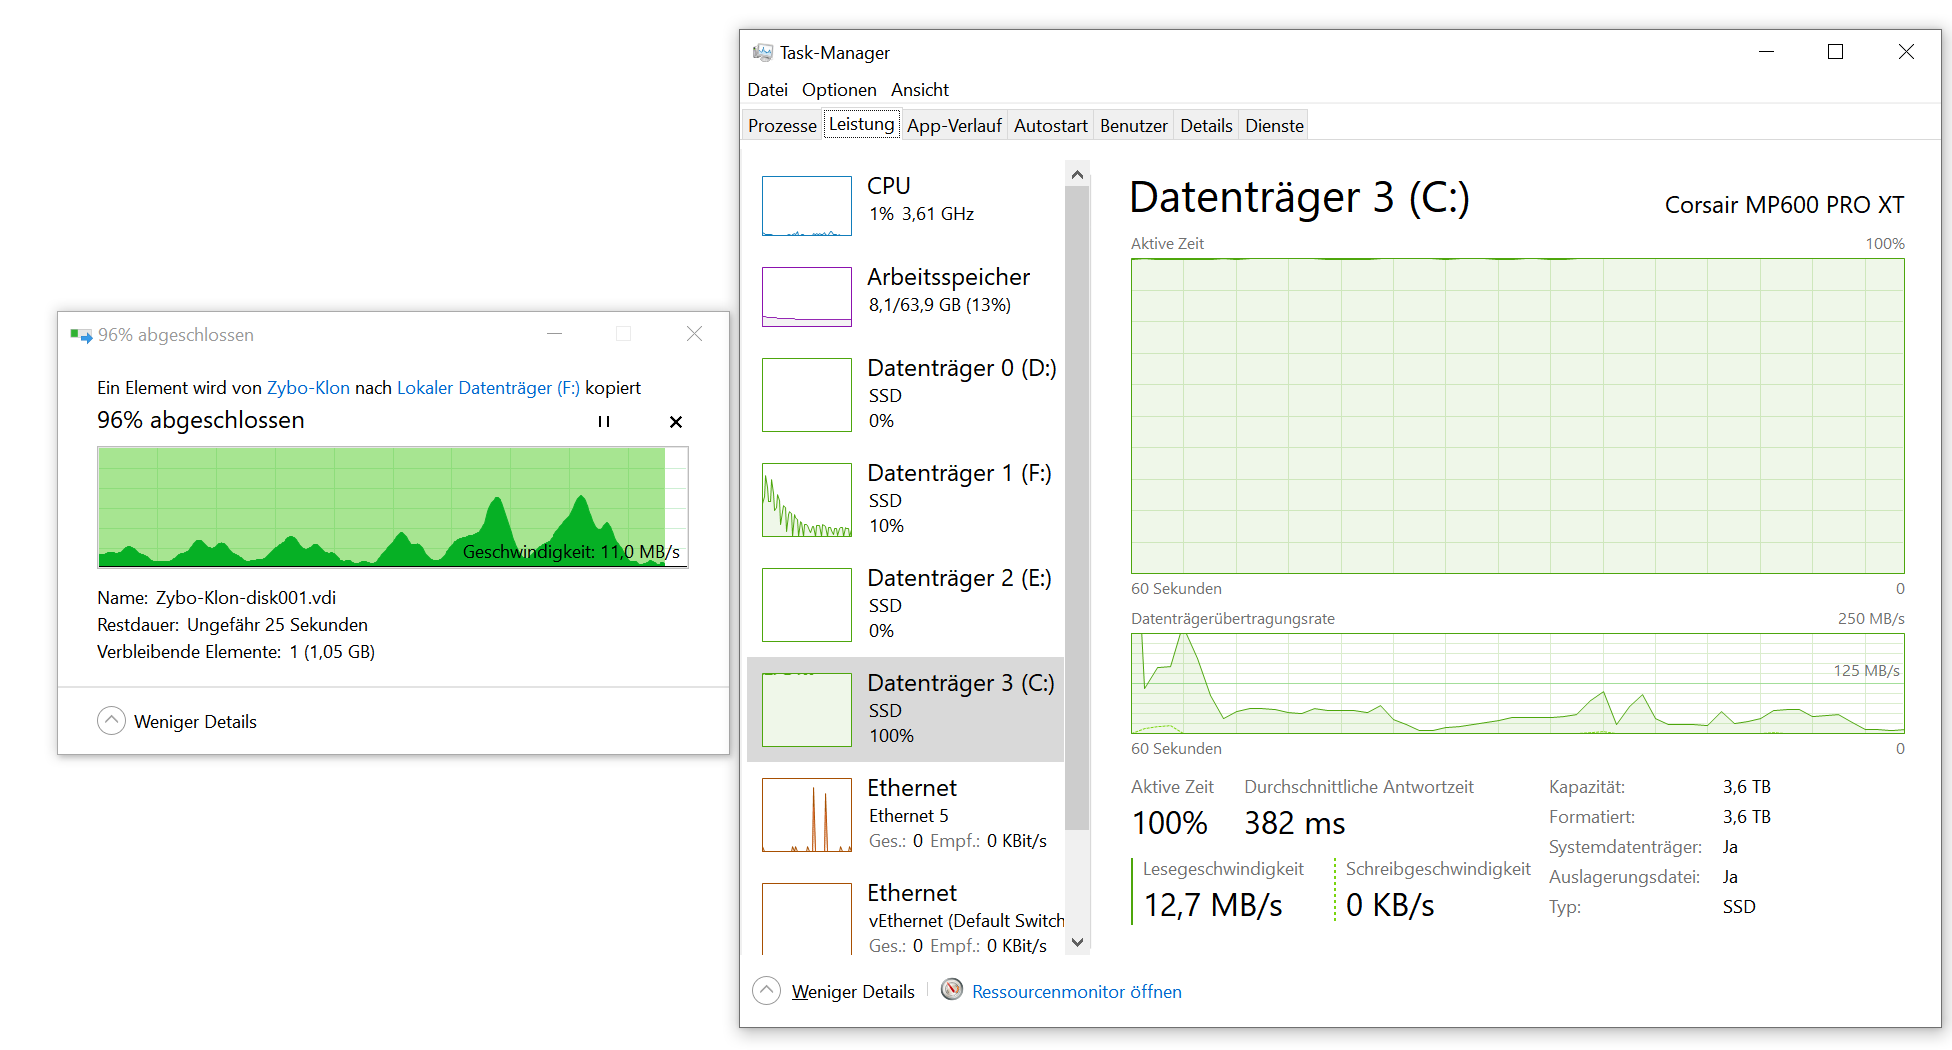Open Lokaler Datenträger (F:) destination link
Screen dimensions: 1952x1050
[x=488, y=388]
